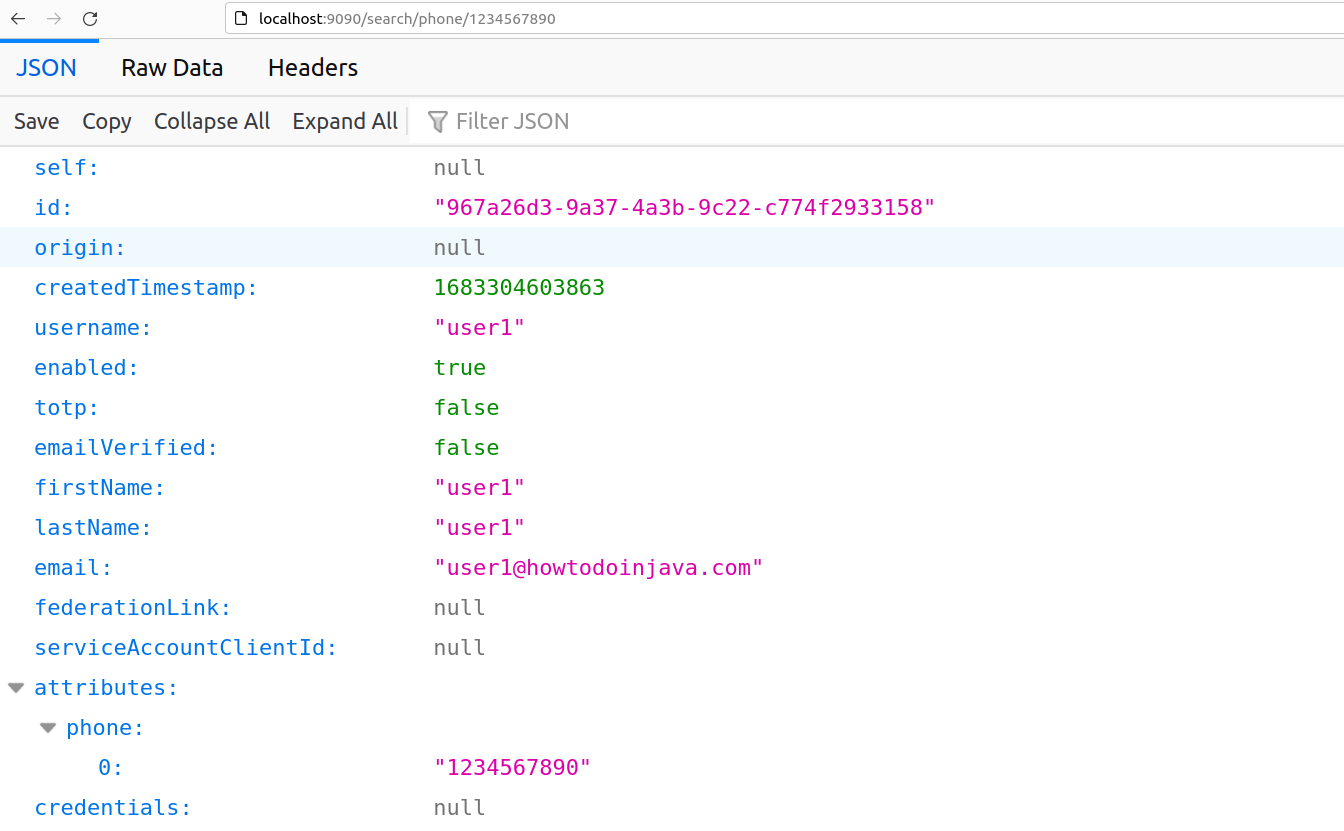The height and width of the screenshot is (831, 1344).
Task: Select the email row value
Action: (598, 568)
